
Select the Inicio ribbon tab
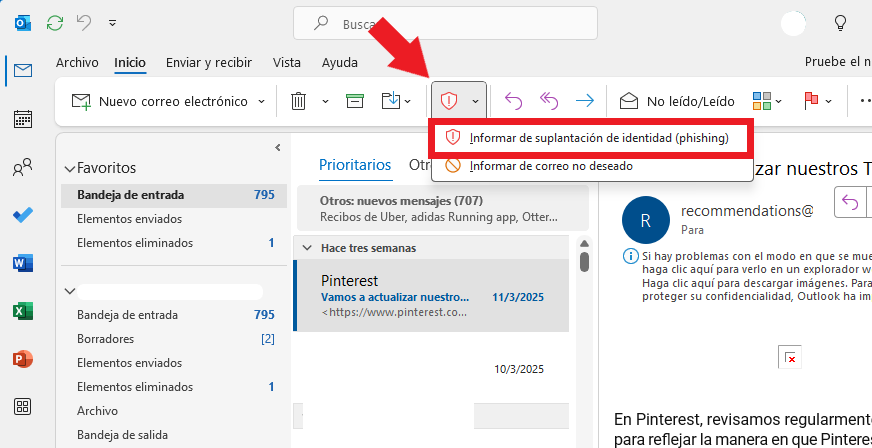[x=130, y=63]
